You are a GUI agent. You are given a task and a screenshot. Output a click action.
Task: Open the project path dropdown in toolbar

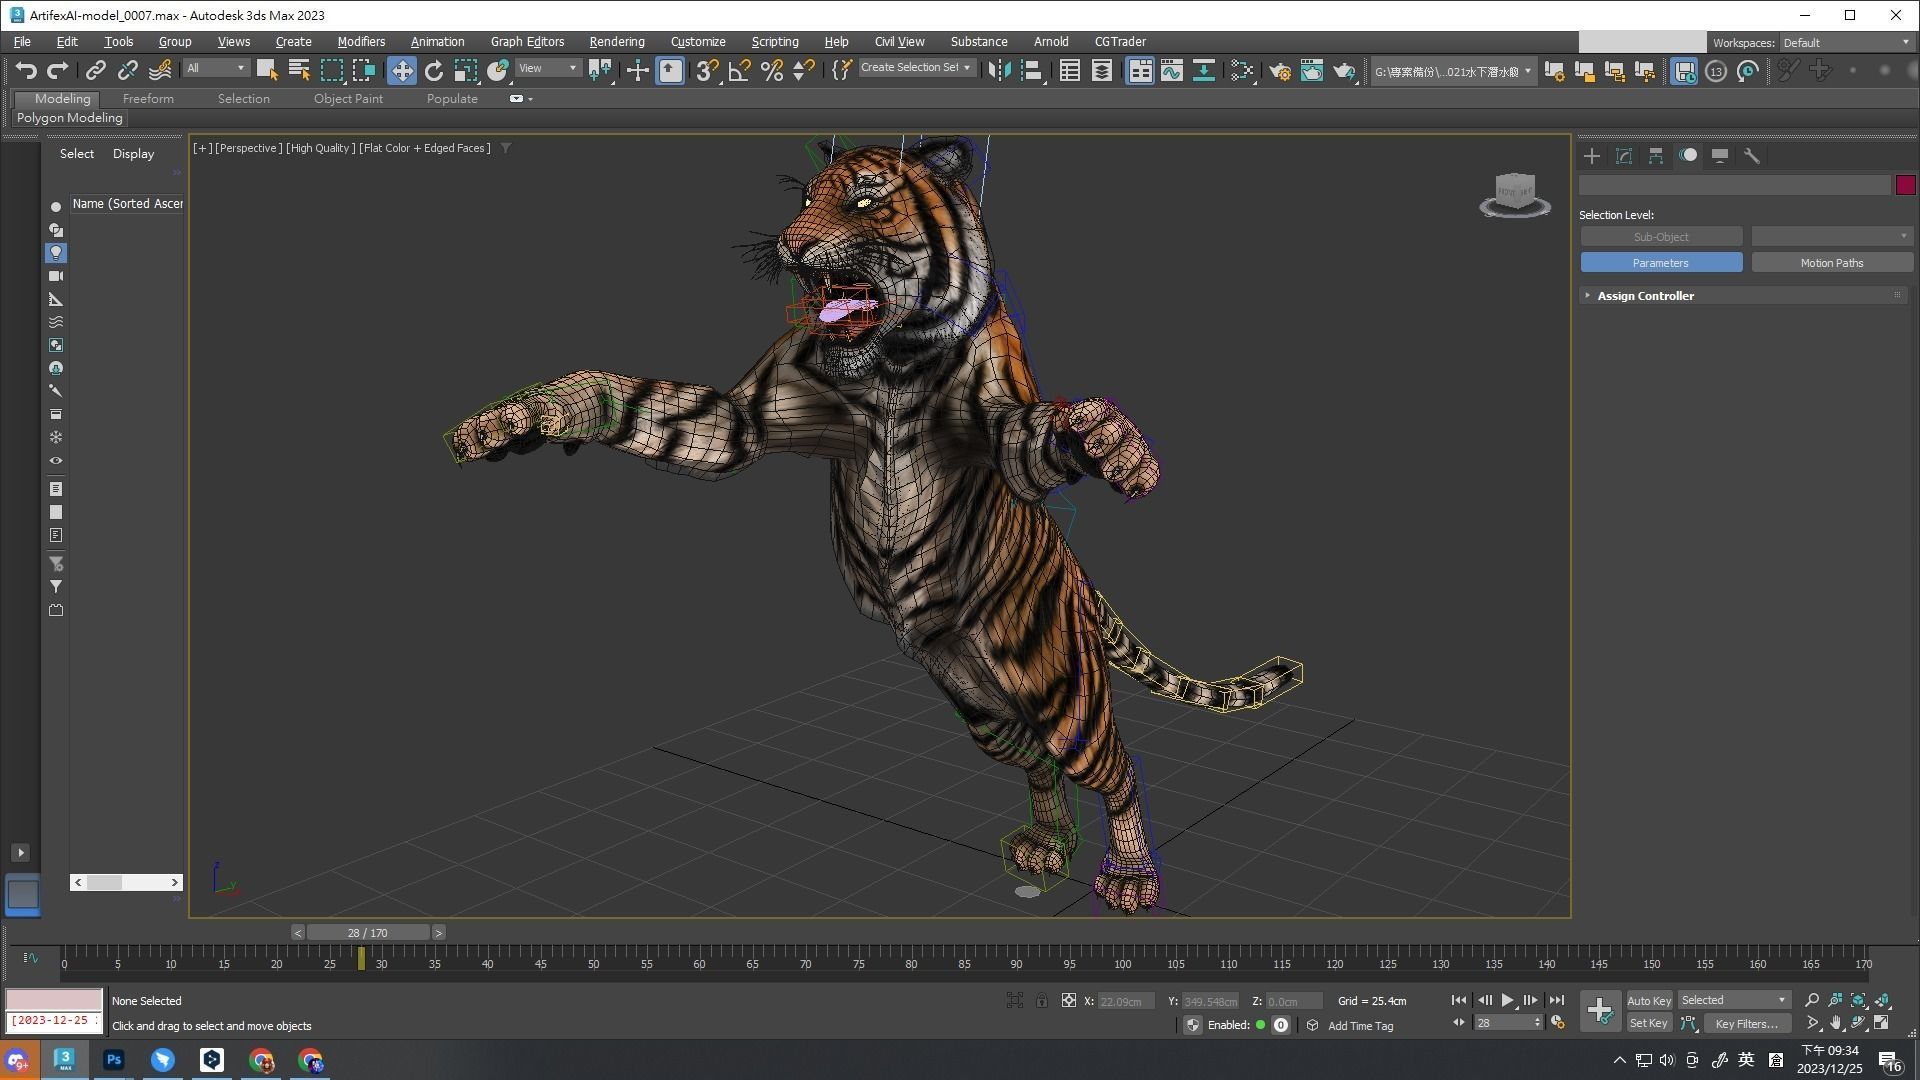(1452, 71)
